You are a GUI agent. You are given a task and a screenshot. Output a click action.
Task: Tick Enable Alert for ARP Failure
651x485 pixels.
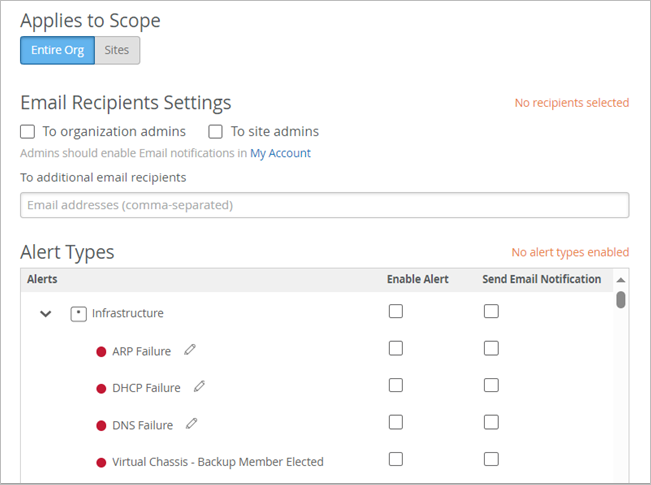(396, 348)
